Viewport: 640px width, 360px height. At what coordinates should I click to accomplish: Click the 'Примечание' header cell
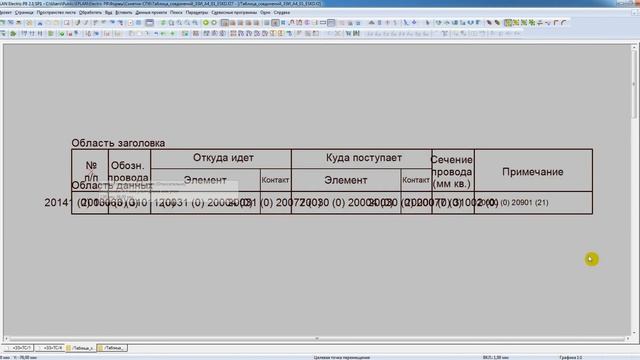533,172
